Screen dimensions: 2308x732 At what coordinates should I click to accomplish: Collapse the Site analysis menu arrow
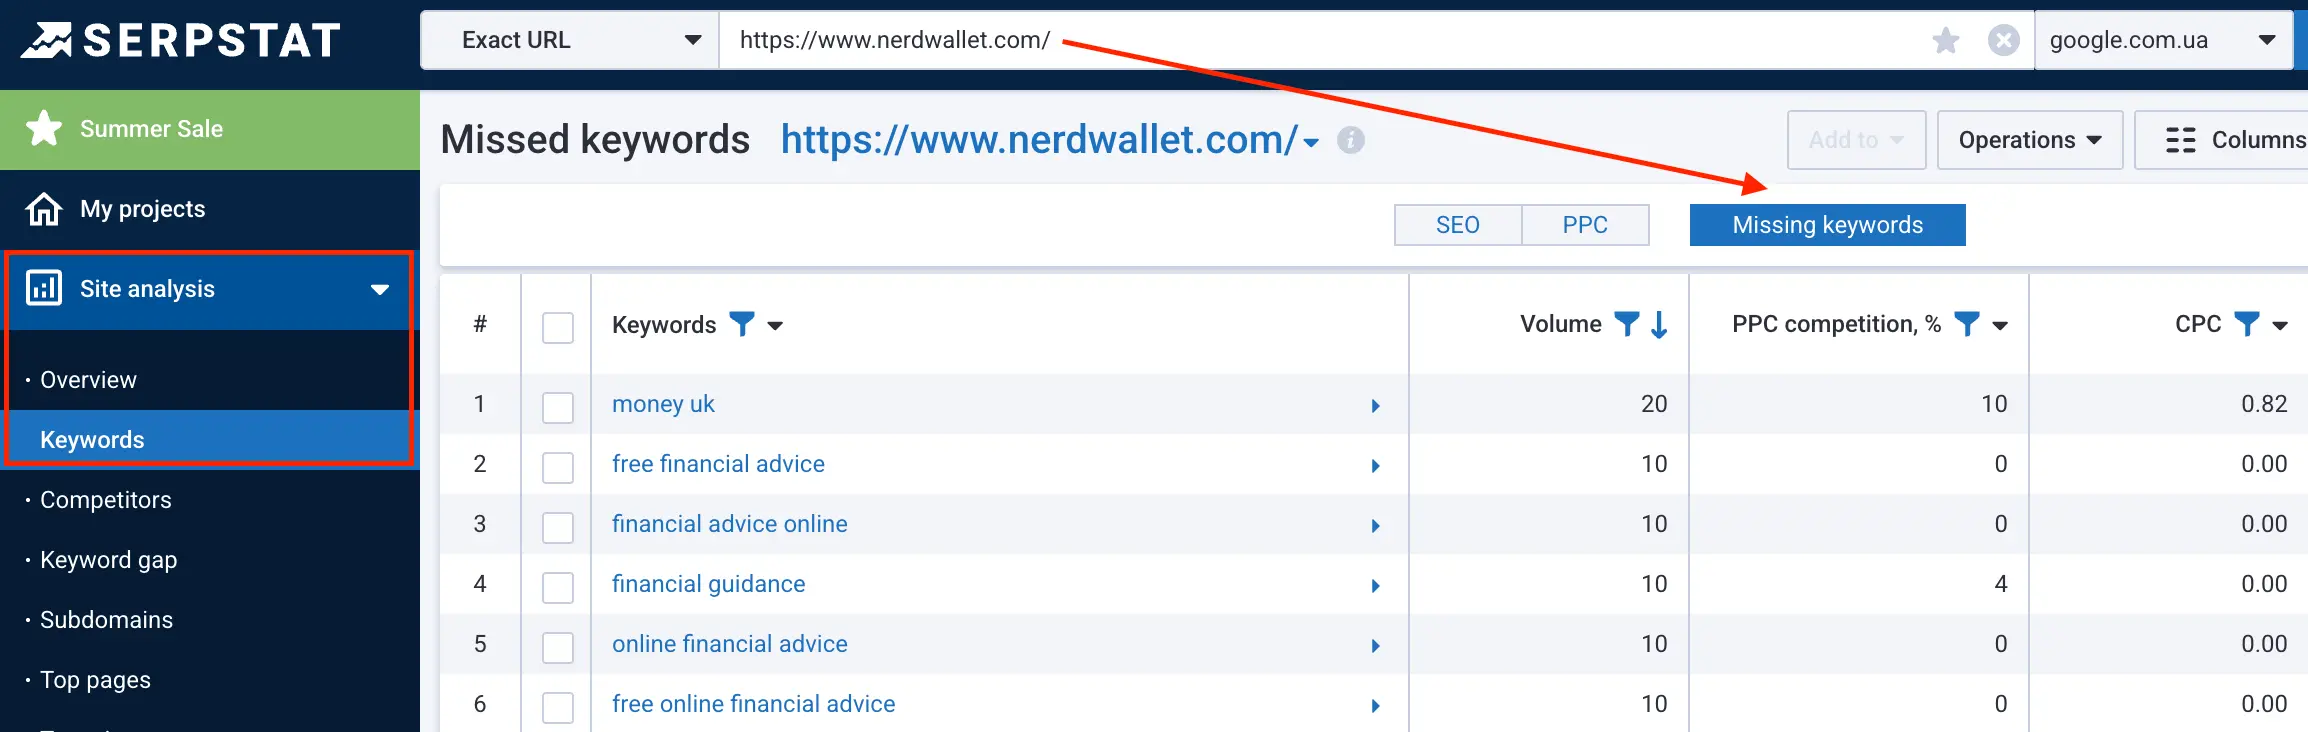(x=380, y=290)
